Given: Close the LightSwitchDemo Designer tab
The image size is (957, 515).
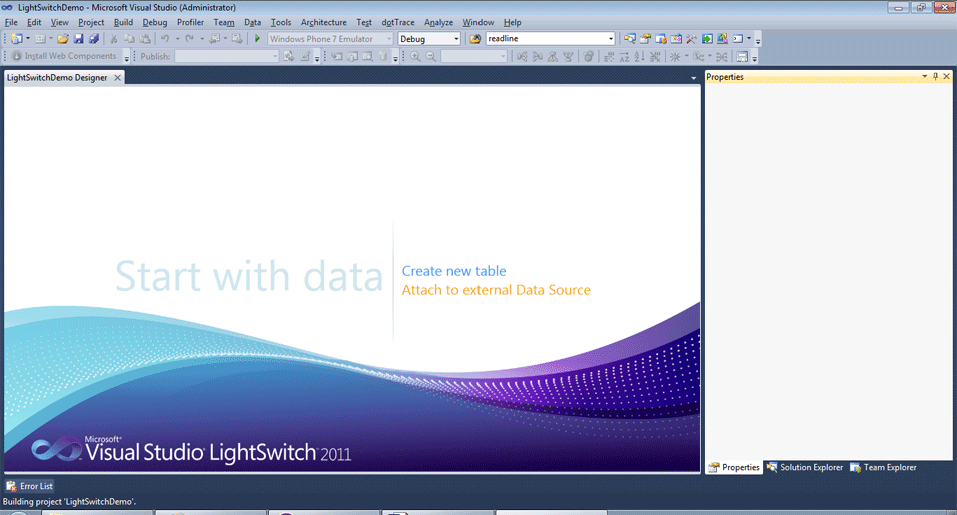Looking at the screenshot, I should click(x=117, y=77).
